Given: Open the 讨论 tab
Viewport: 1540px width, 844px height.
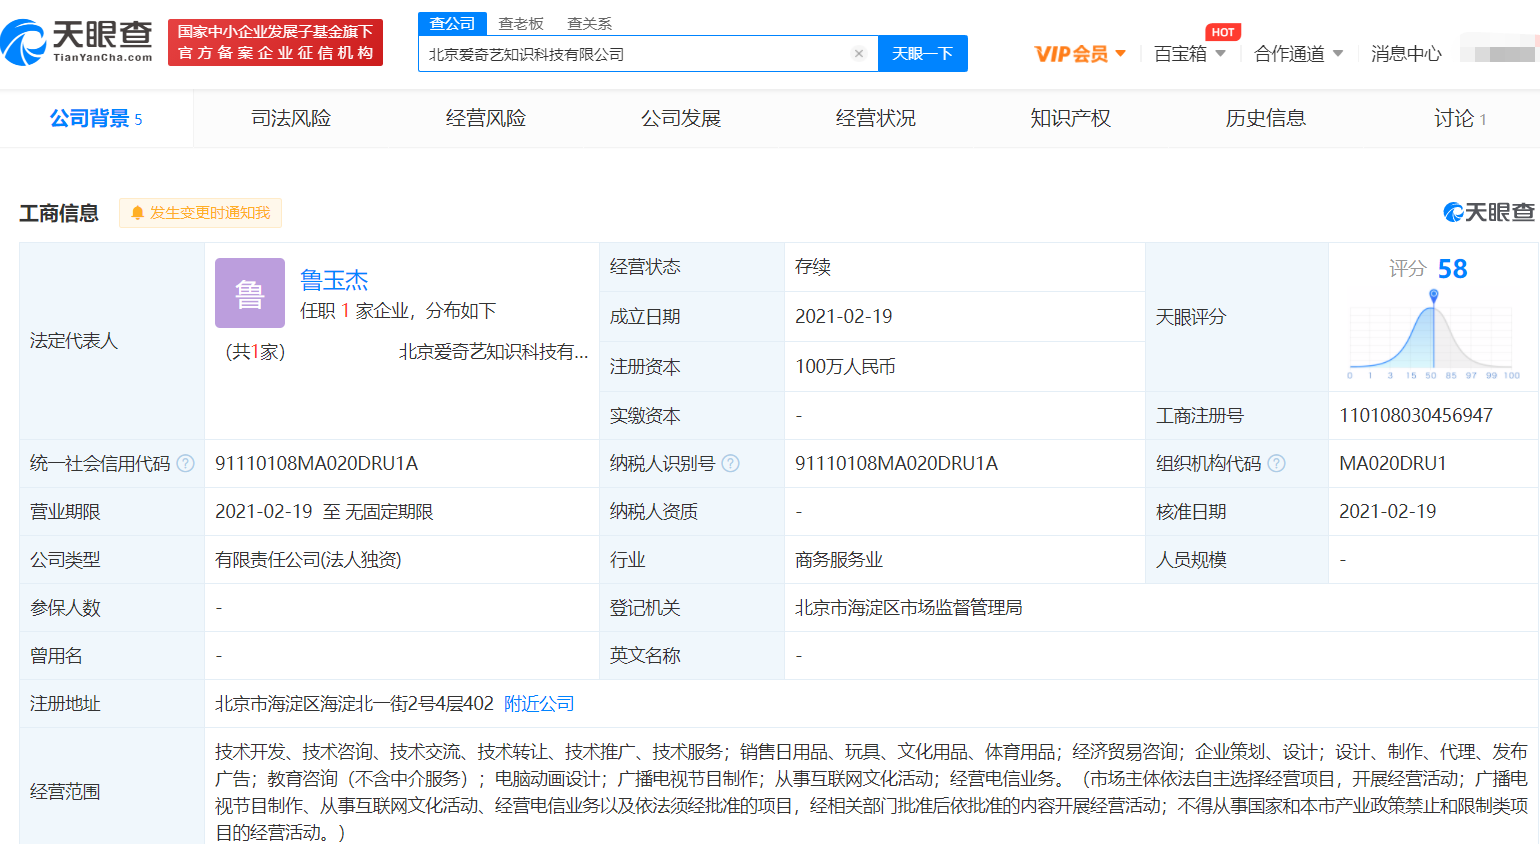Looking at the screenshot, I should tap(1460, 119).
